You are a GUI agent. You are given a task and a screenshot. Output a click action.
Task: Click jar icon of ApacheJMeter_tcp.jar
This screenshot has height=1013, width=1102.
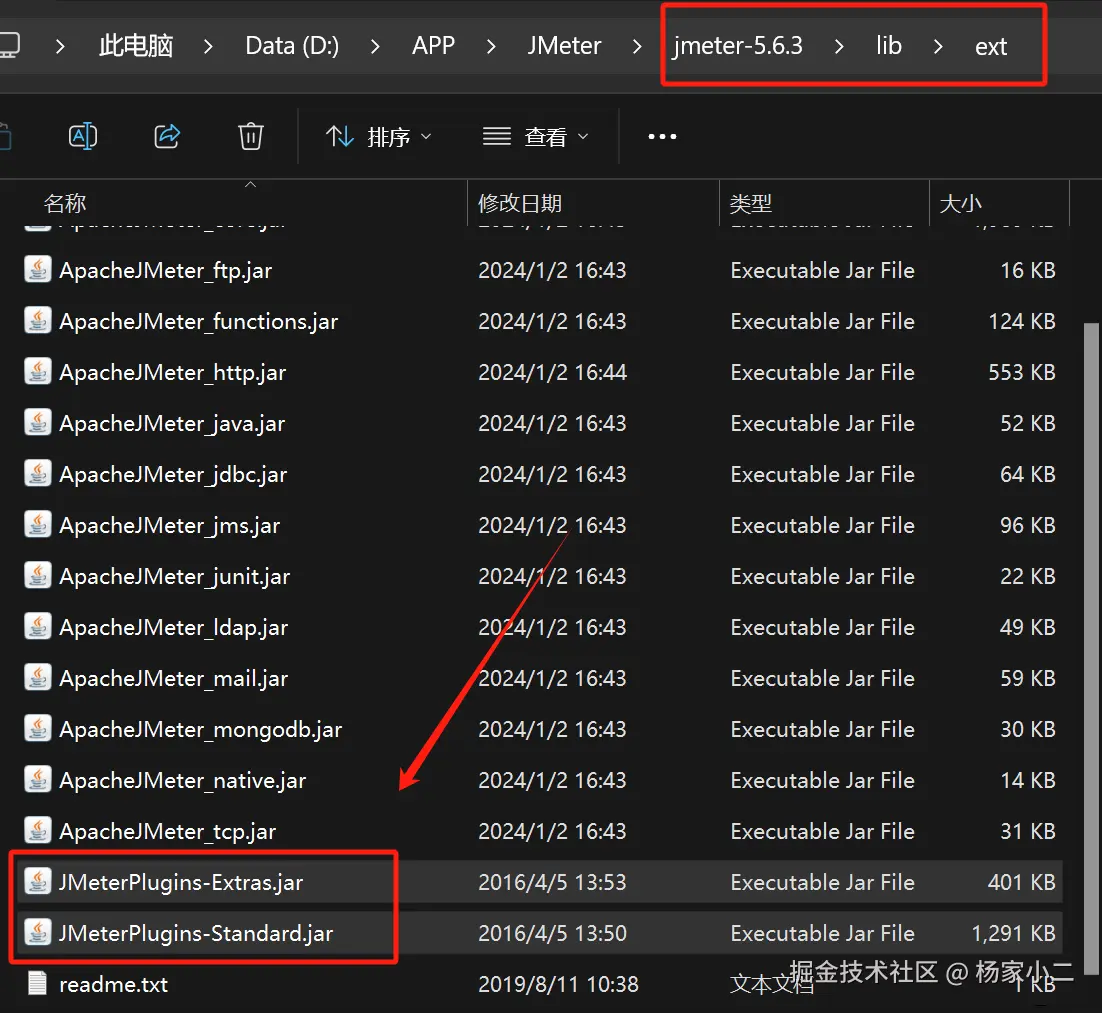click(x=38, y=830)
